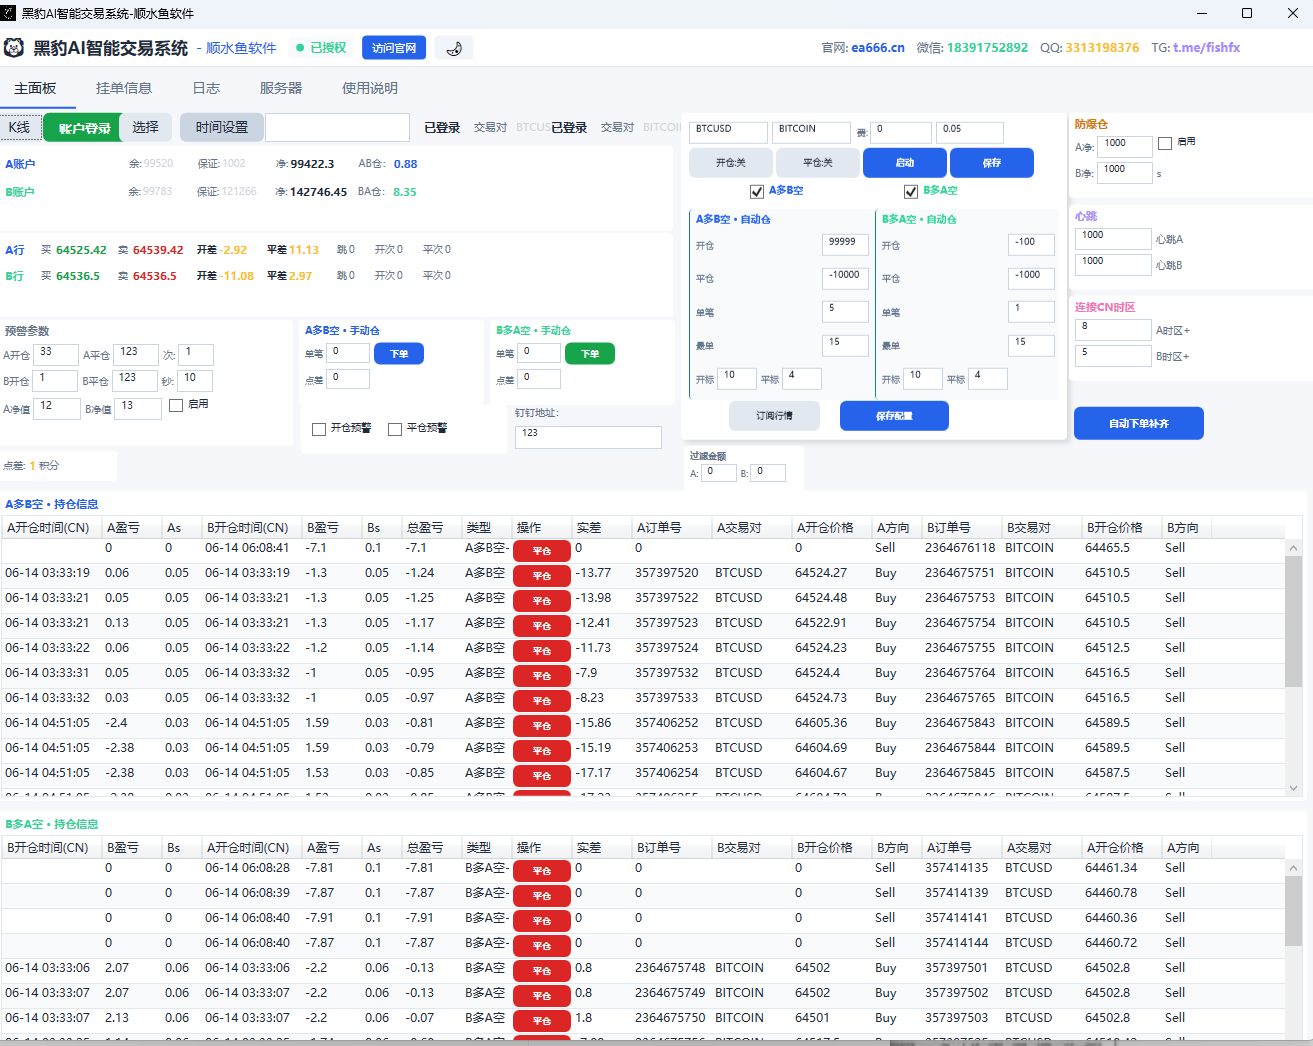Click the 自动下单补齐 button

(x=1139, y=423)
